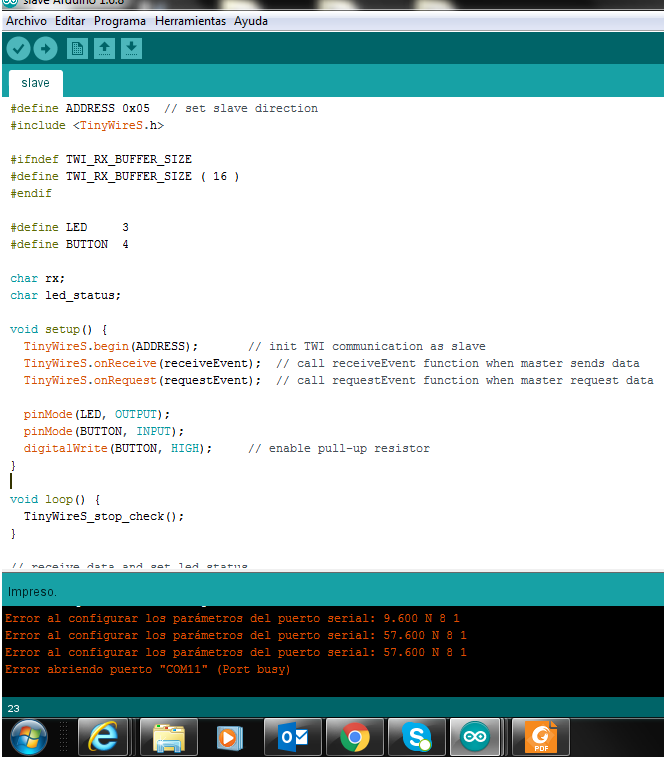
Task: Click the line number 23 in the footer
Action: pyautogui.click(x=14, y=708)
